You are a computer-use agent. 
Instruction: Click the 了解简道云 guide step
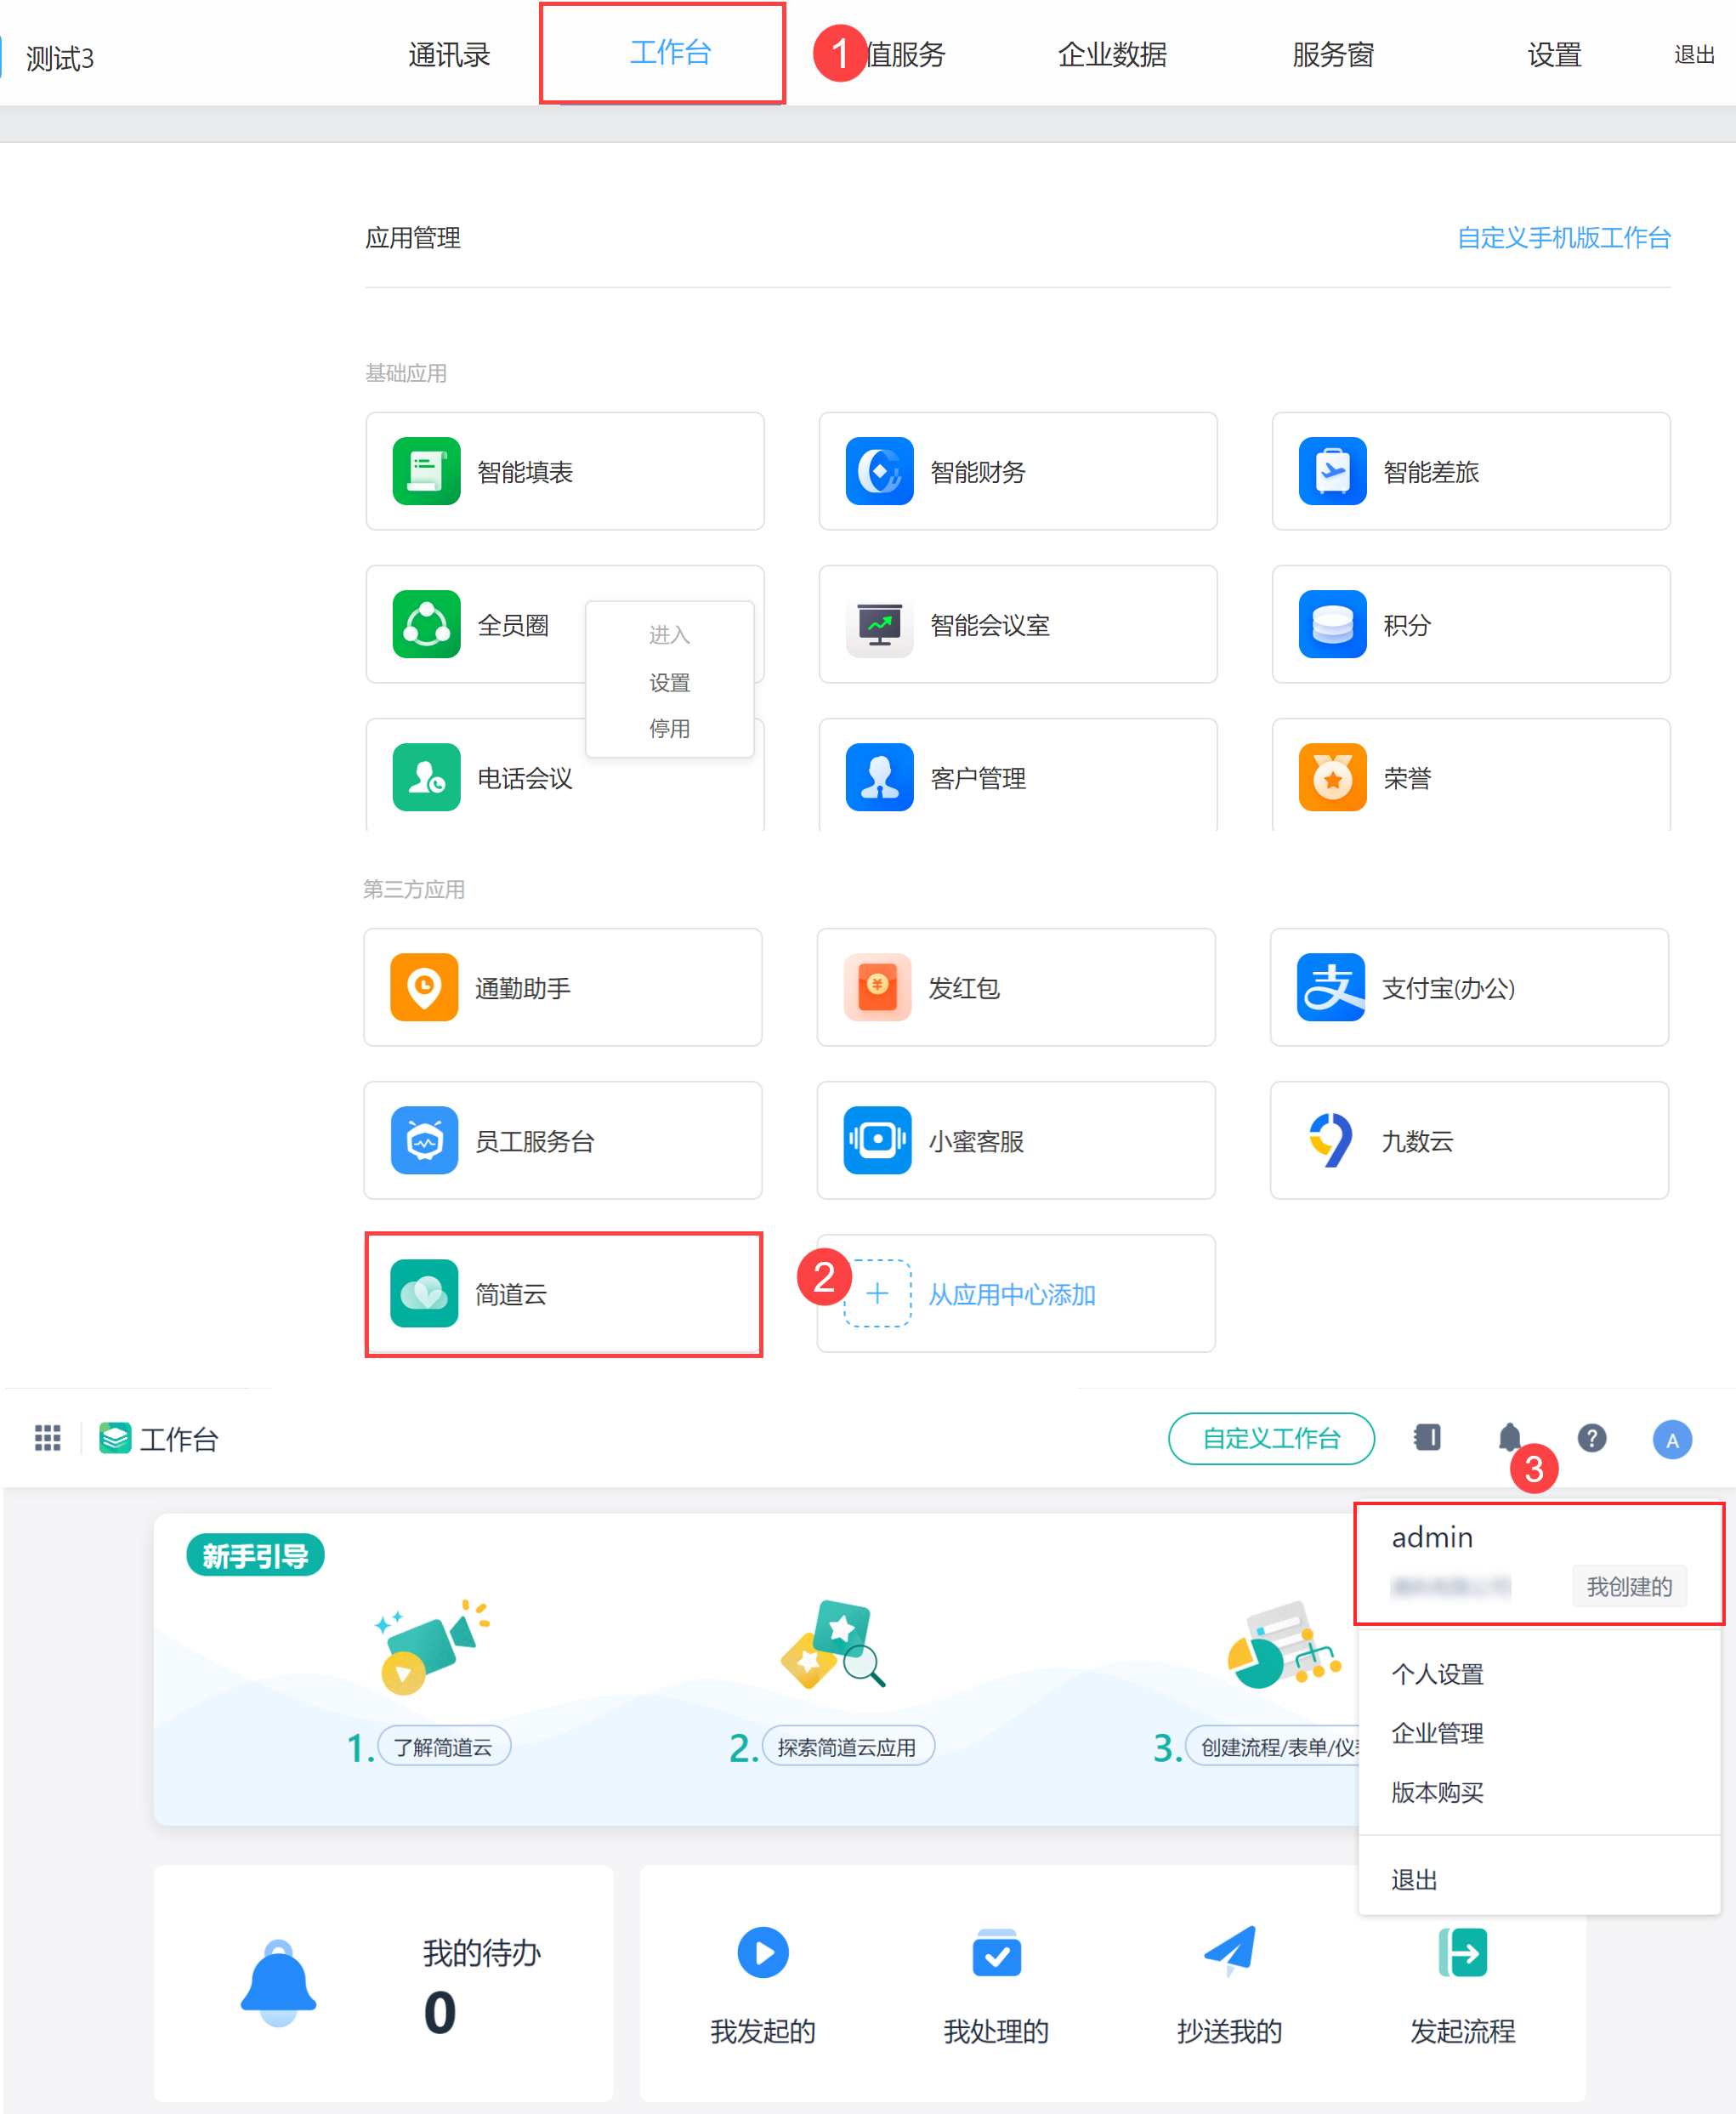[x=444, y=1746]
